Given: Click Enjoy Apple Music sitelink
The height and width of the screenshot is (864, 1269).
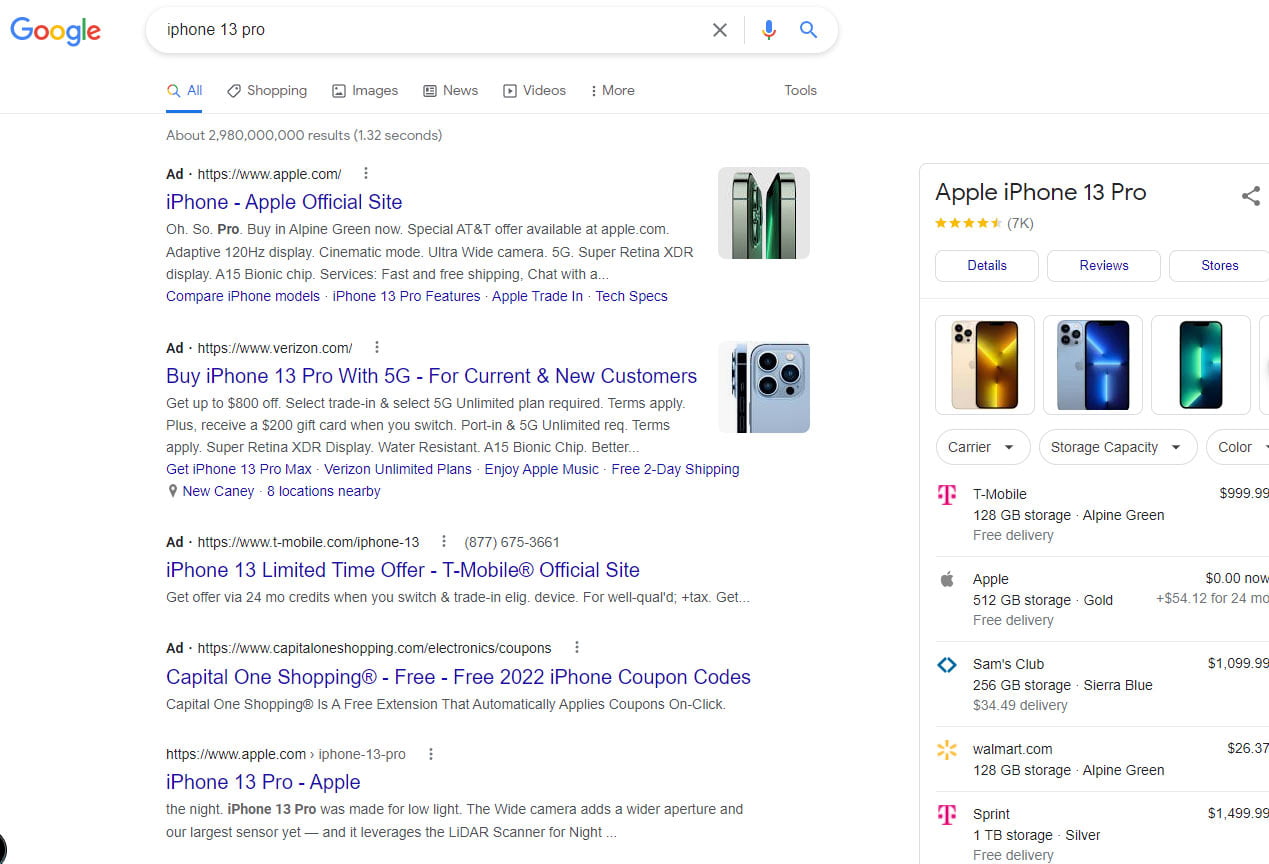Looking at the screenshot, I should [541, 469].
